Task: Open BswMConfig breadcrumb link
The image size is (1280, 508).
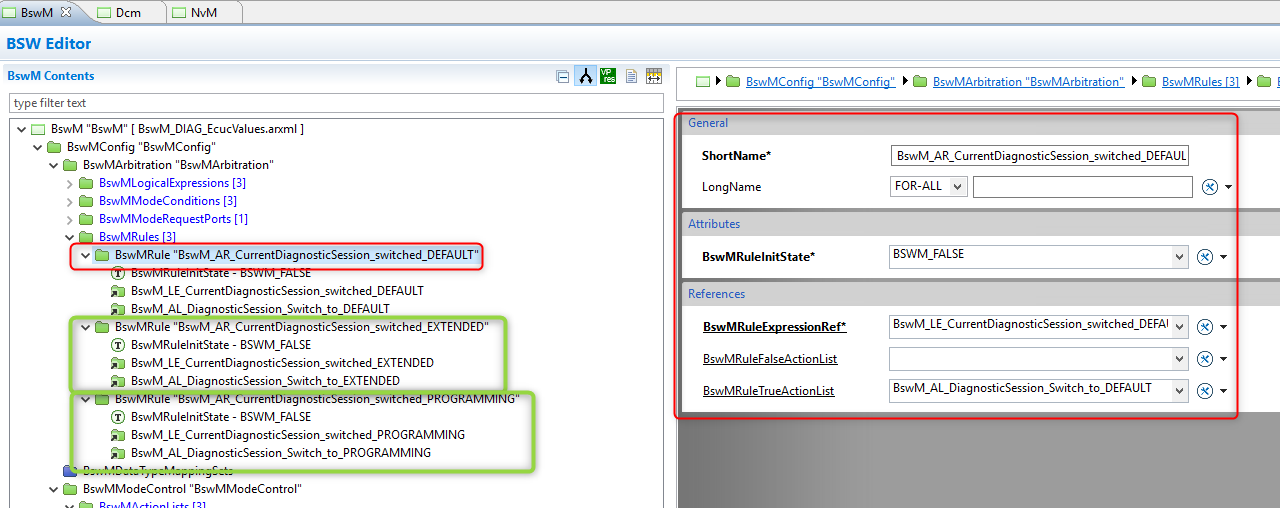Action: coord(820,82)
